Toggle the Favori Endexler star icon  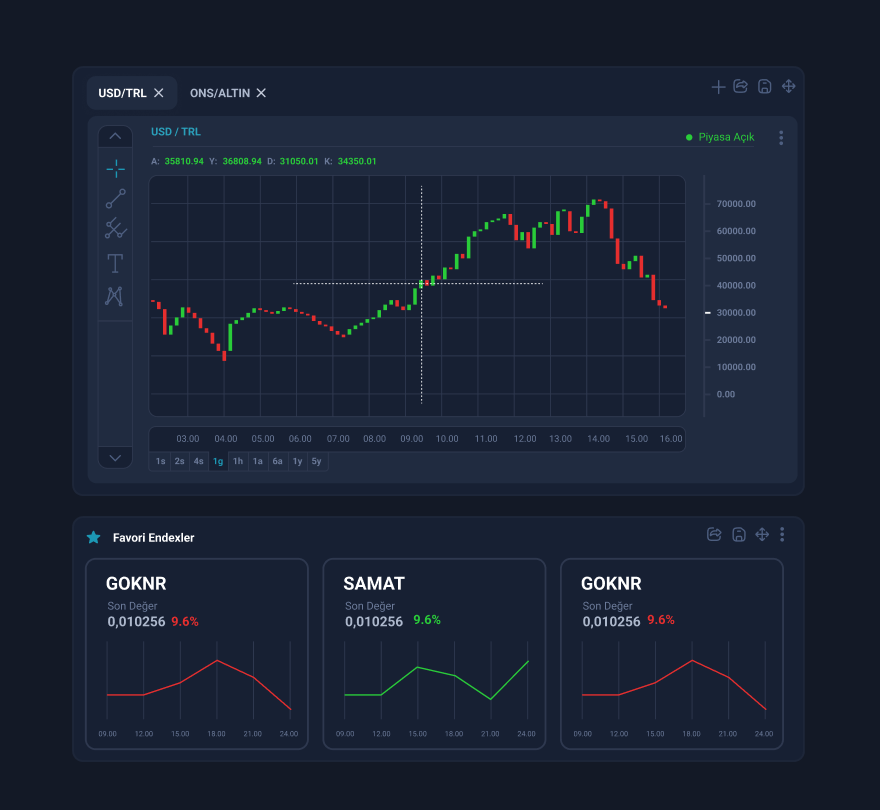pos(94,537)
